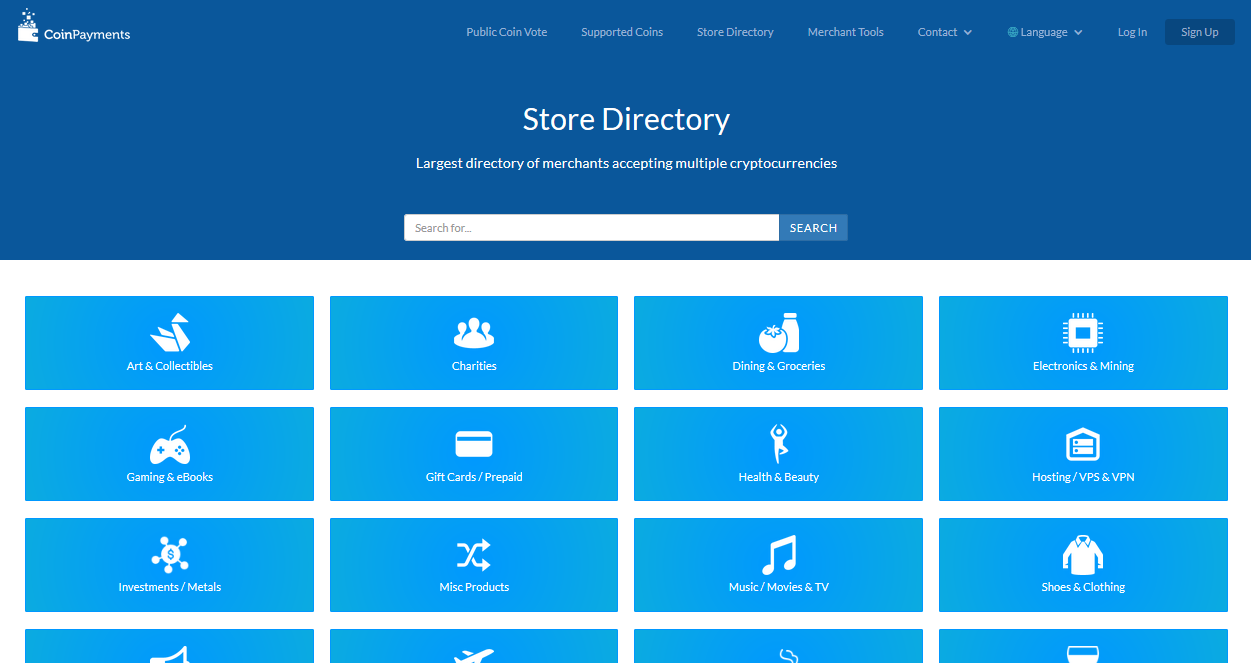This screenshot has width=1251, height=663.
Task: Choose the Electronics & Mining chip icon
Action: [x=1083, y=333]
